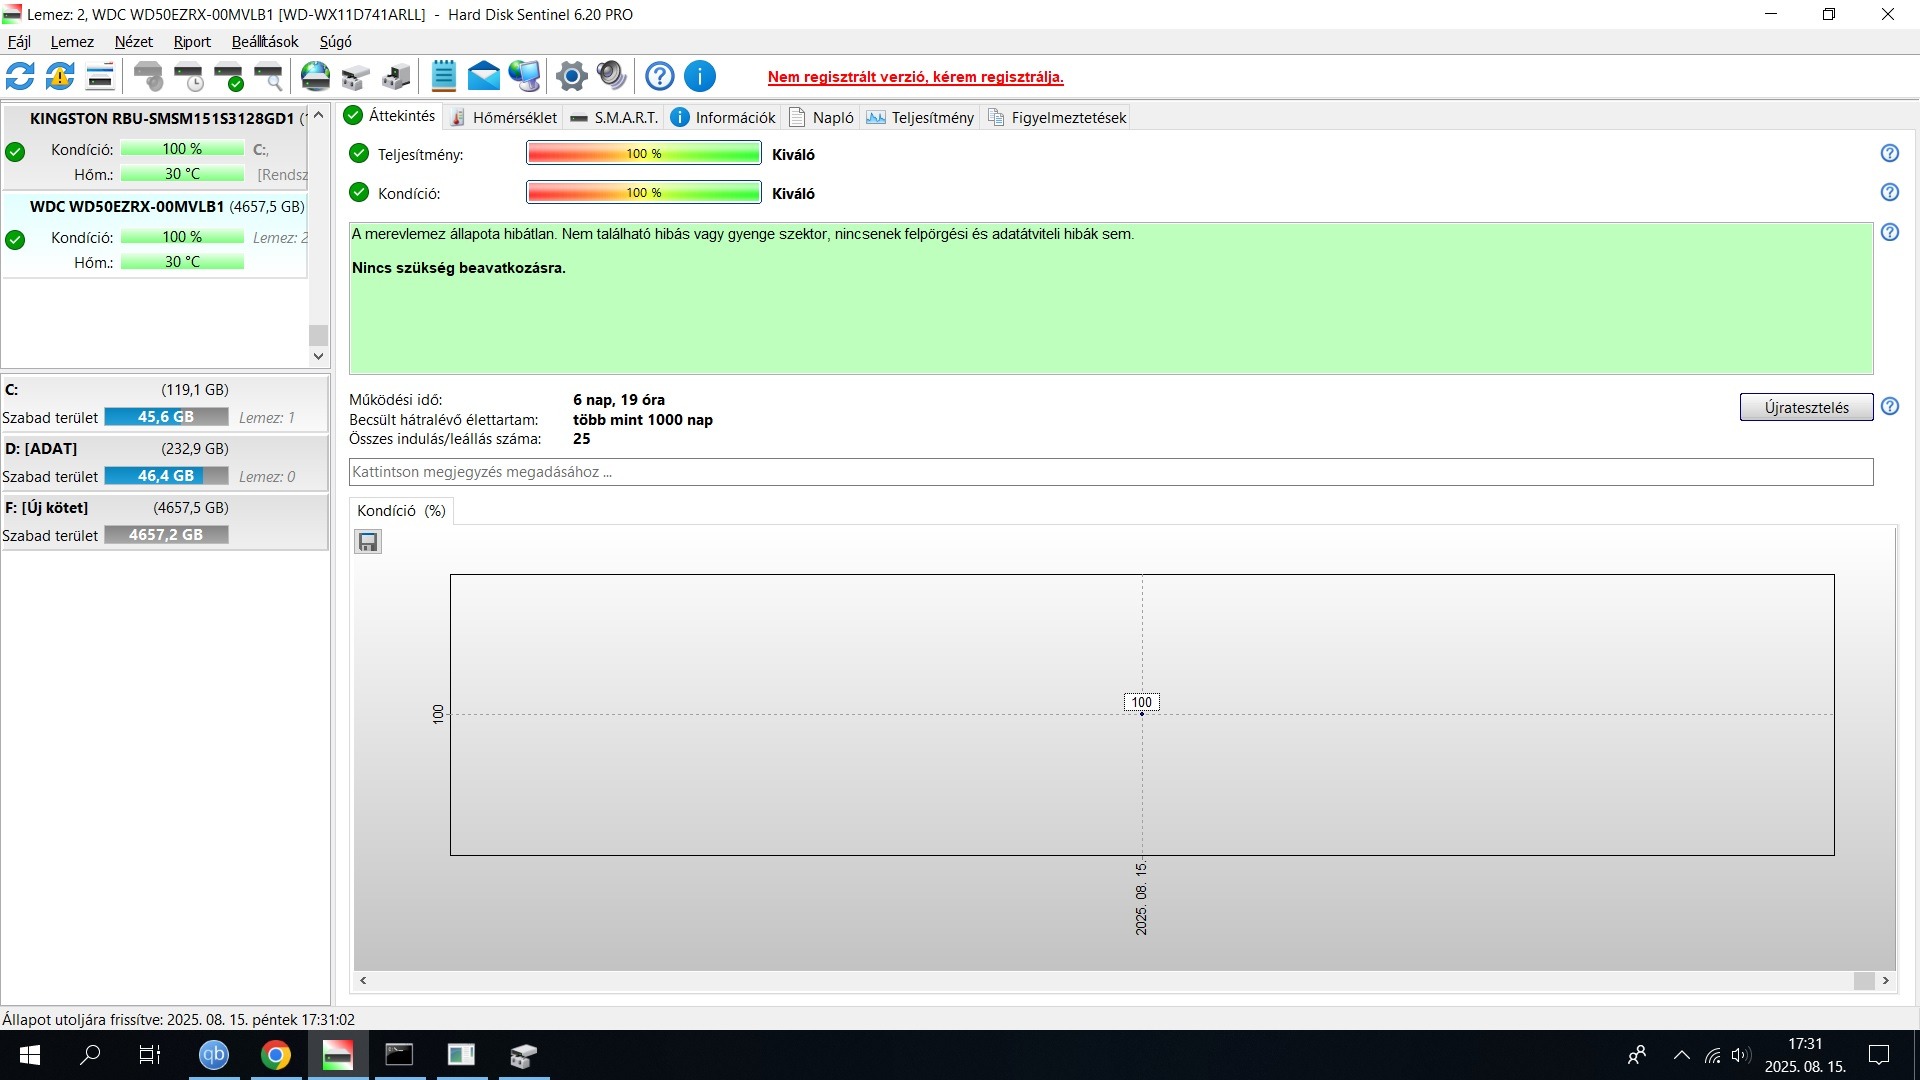The height and width of the screenshot is (1080, 1920).
Task: Open the Riport menu
Action: (191, 42)
